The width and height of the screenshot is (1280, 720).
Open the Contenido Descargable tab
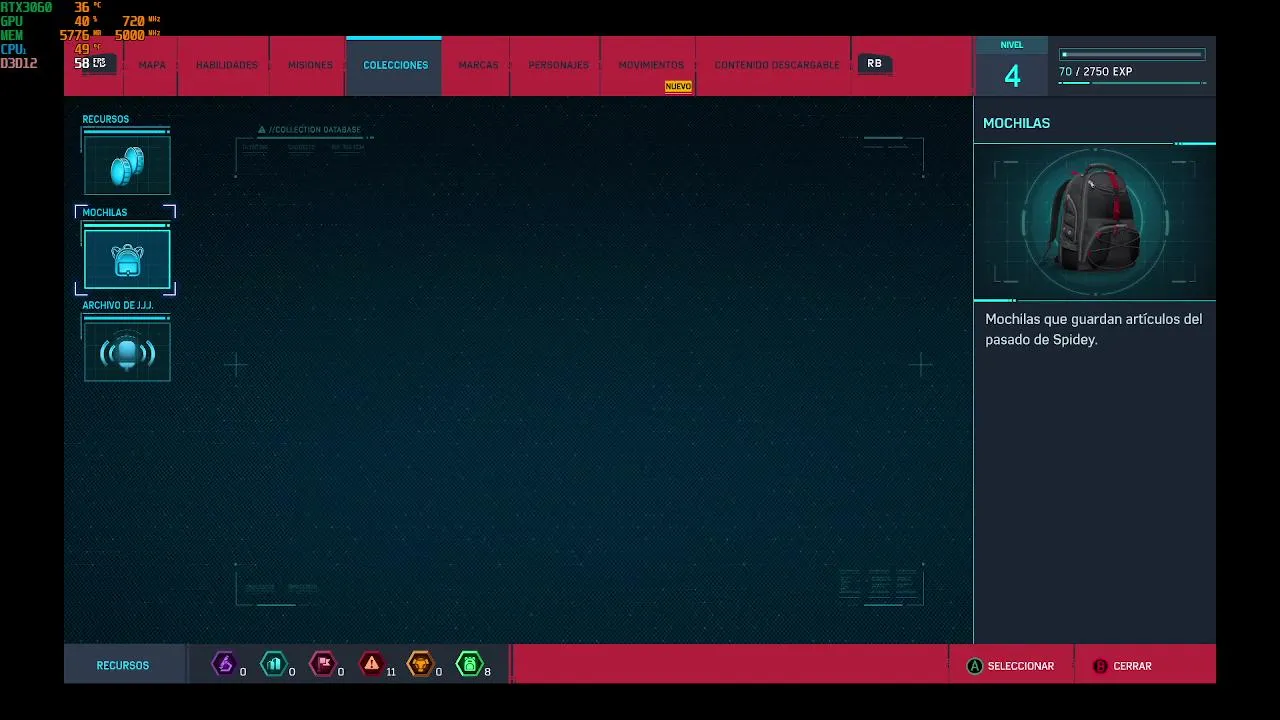pos(777,65)
